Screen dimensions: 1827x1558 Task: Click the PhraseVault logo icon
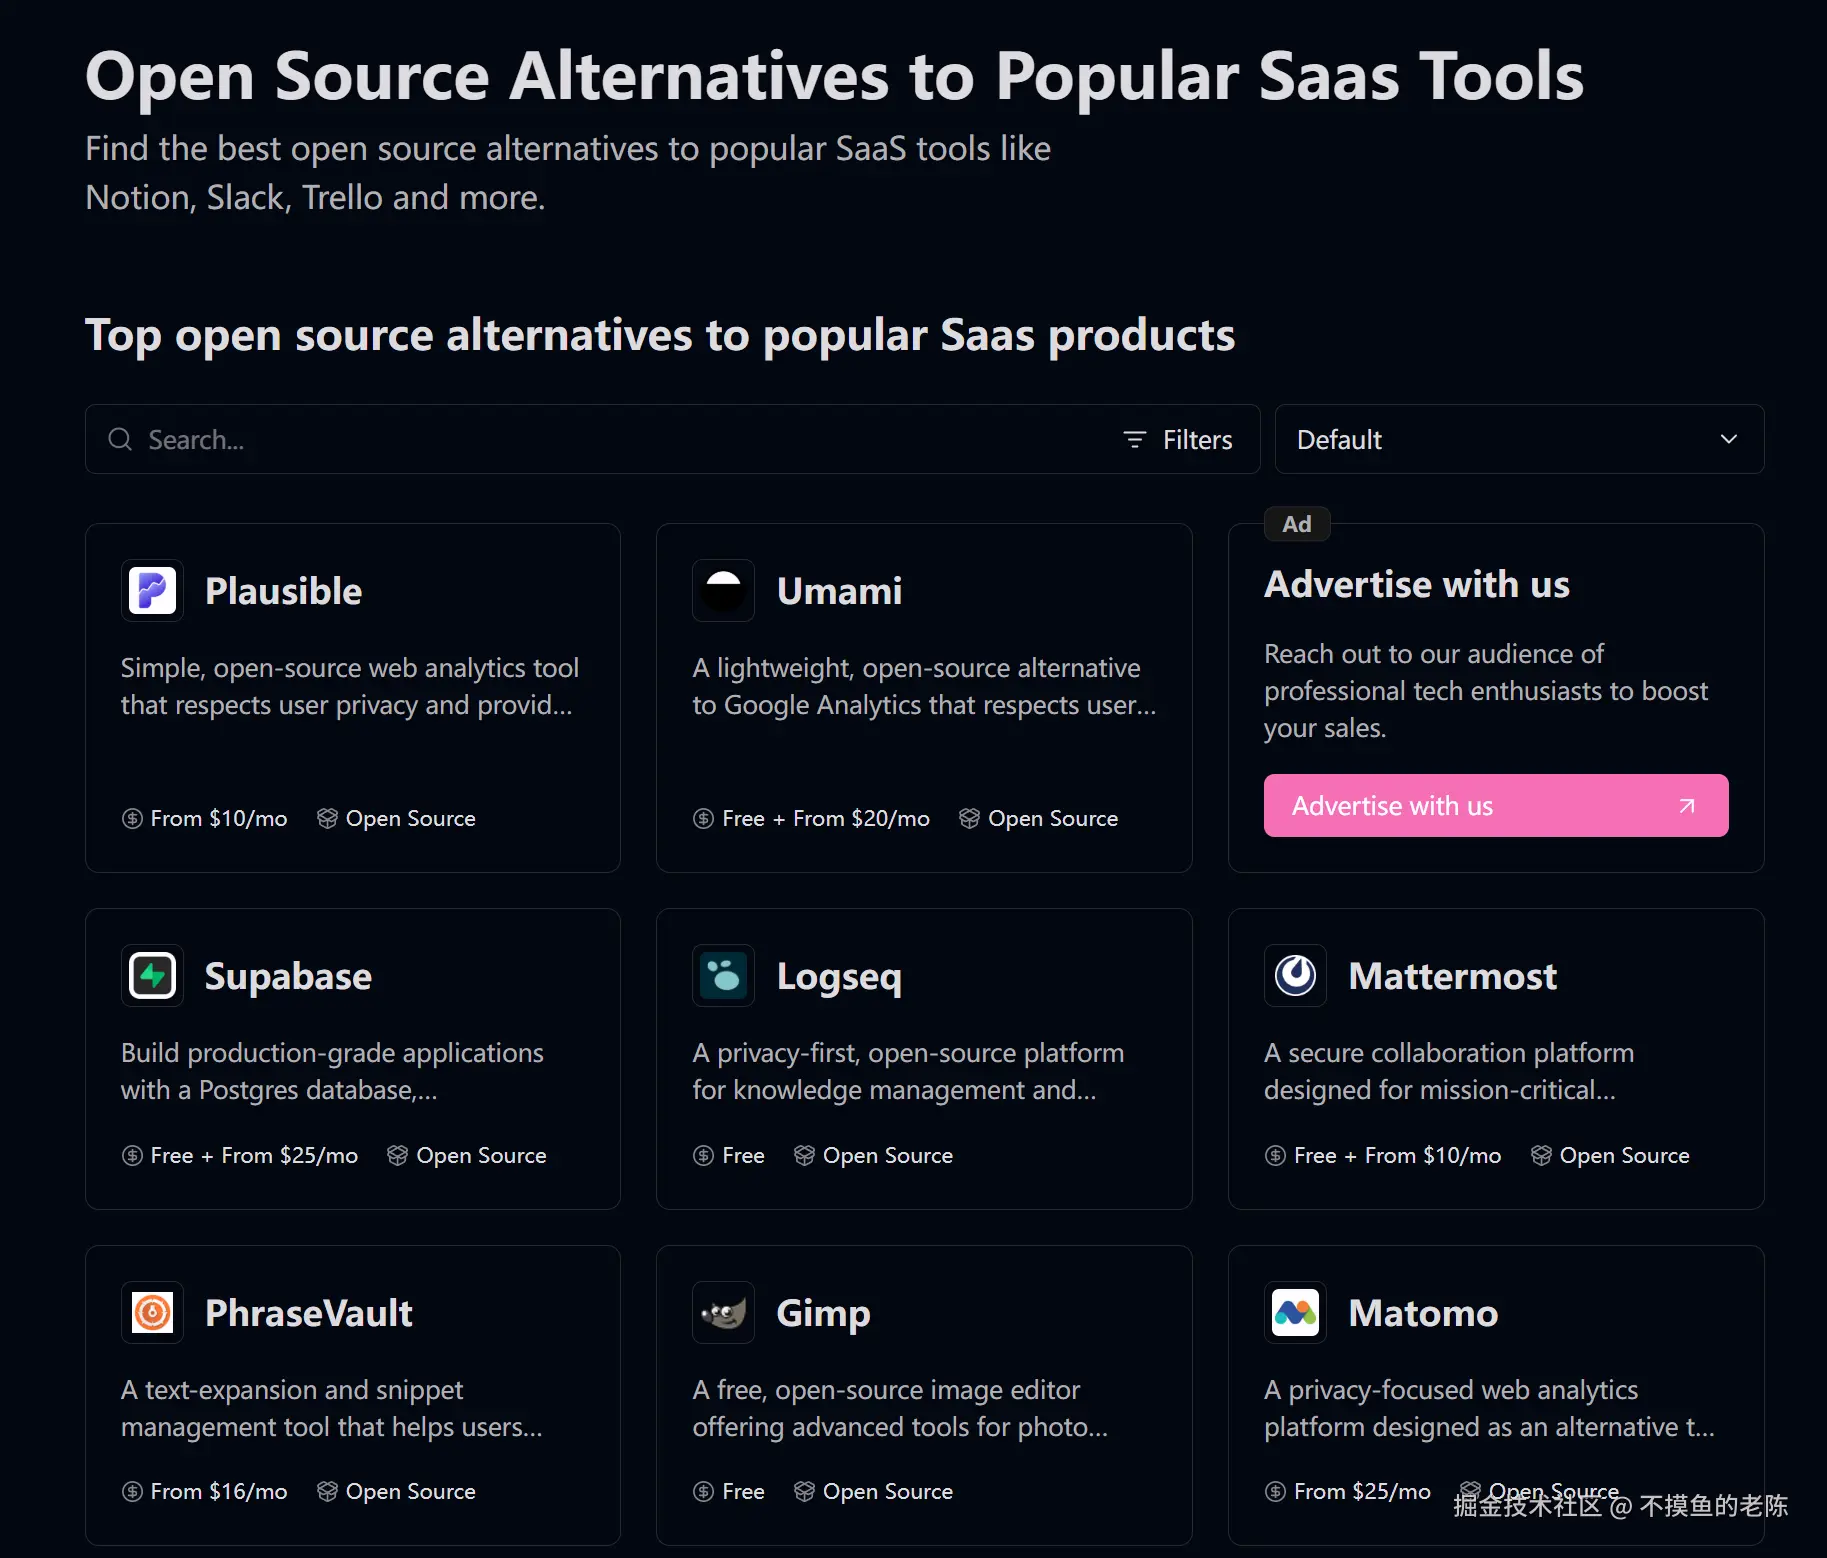(x=152, y=1313)
